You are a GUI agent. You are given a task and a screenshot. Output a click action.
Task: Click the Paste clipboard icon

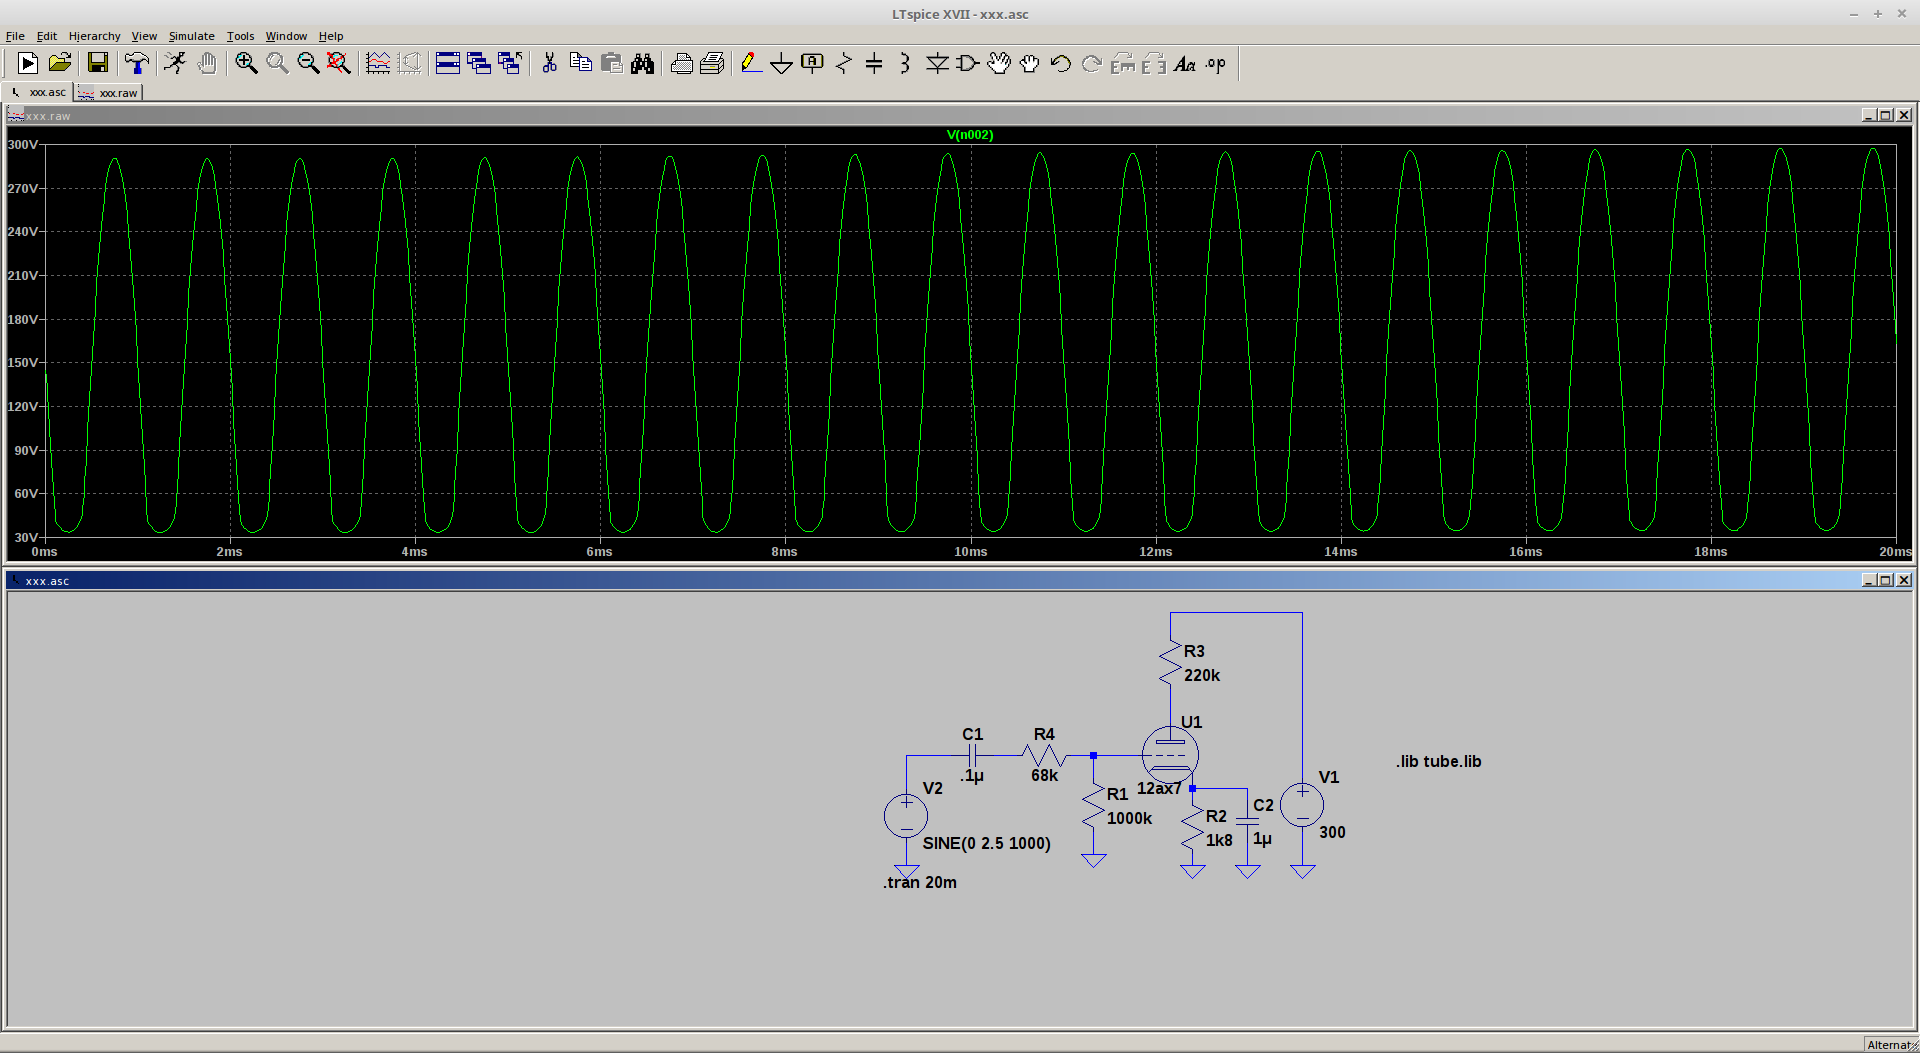(x=611, y=64)
